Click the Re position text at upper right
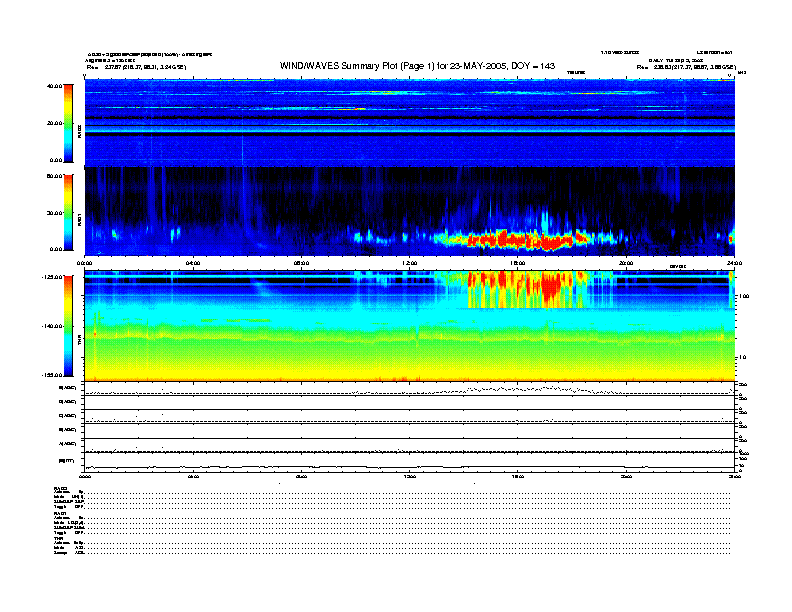Image resolution: width=792 pixels, height=612 pixels. (686, 67)
